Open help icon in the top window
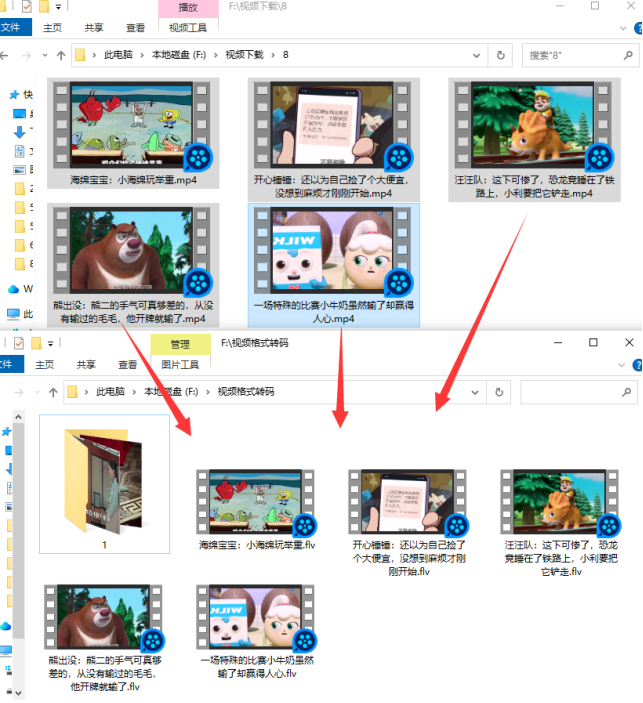 coord(639,28)
